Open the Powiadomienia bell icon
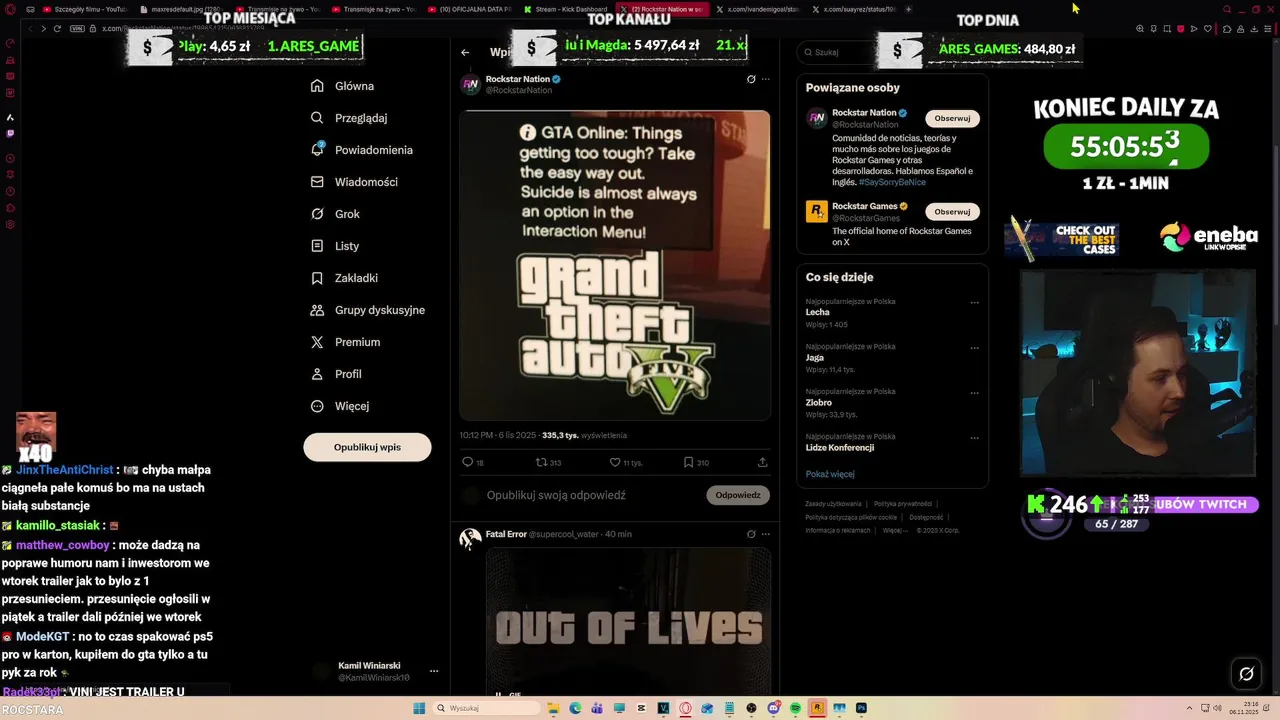Viewport: 1280px width, 720px height. tap(317, 150)
